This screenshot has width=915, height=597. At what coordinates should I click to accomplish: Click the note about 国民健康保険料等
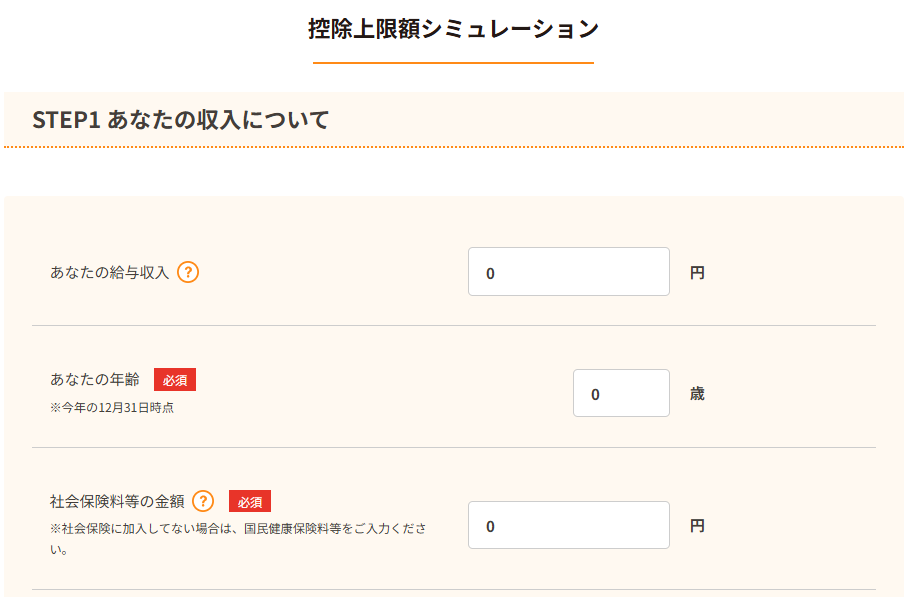click(240, 528)
